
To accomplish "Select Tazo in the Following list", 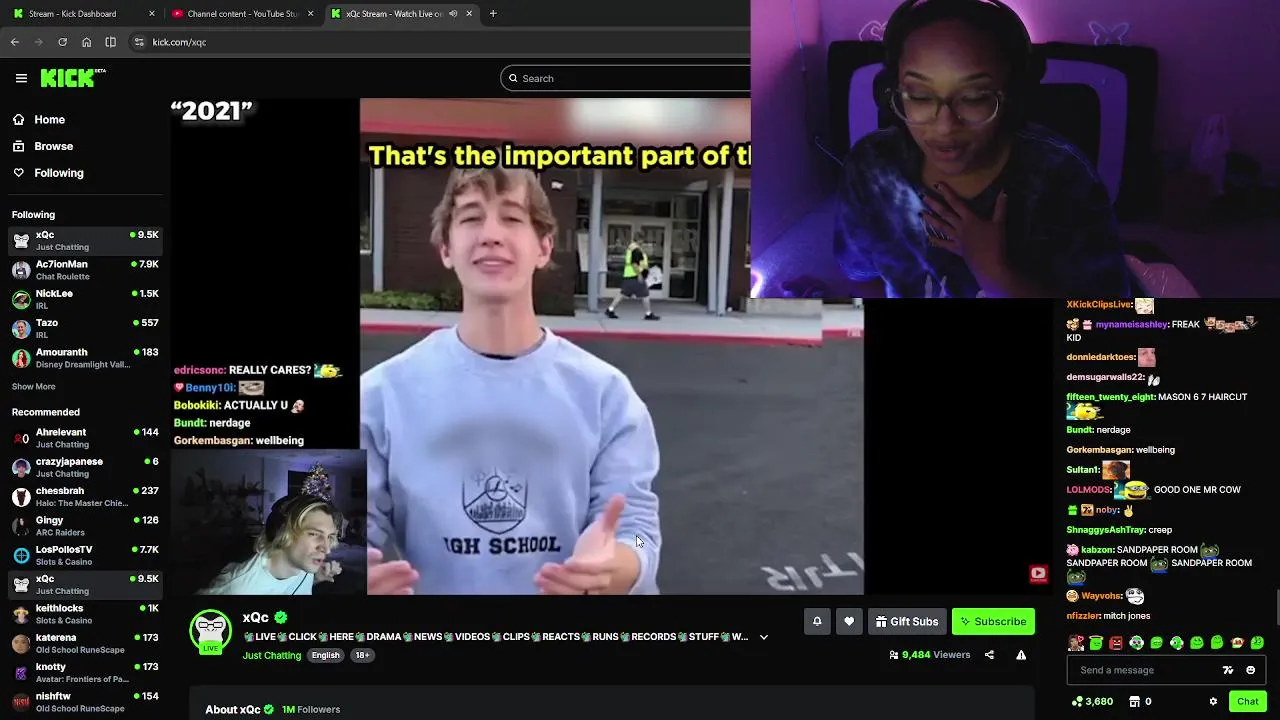I will 85,329.
